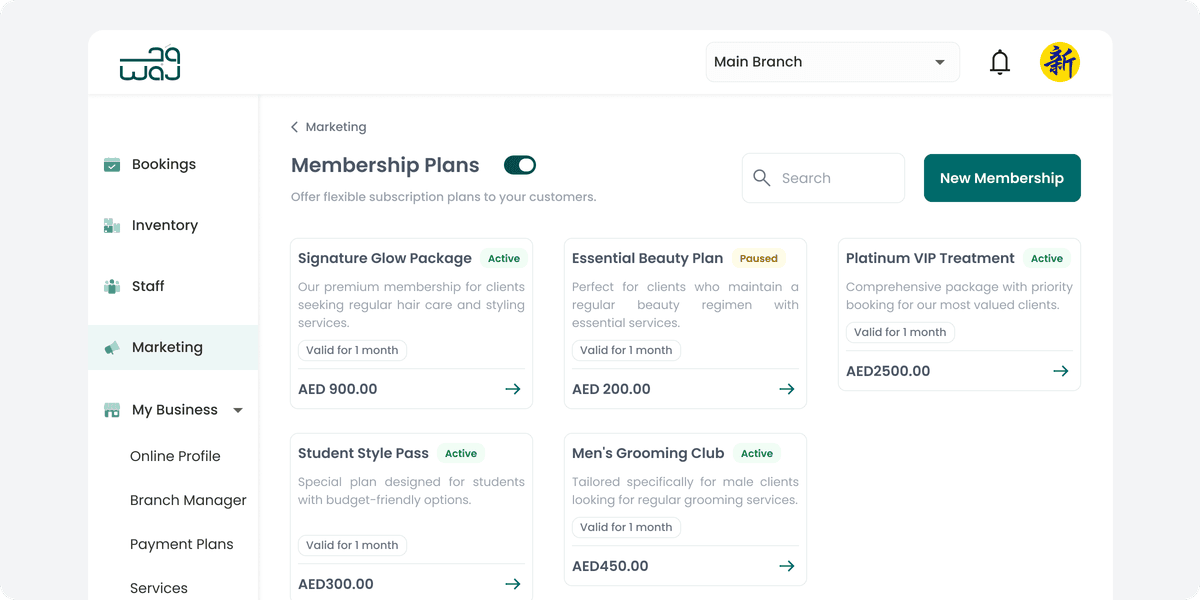Click the waj logo in the header

pyautogui.click(x=150, y=62)
